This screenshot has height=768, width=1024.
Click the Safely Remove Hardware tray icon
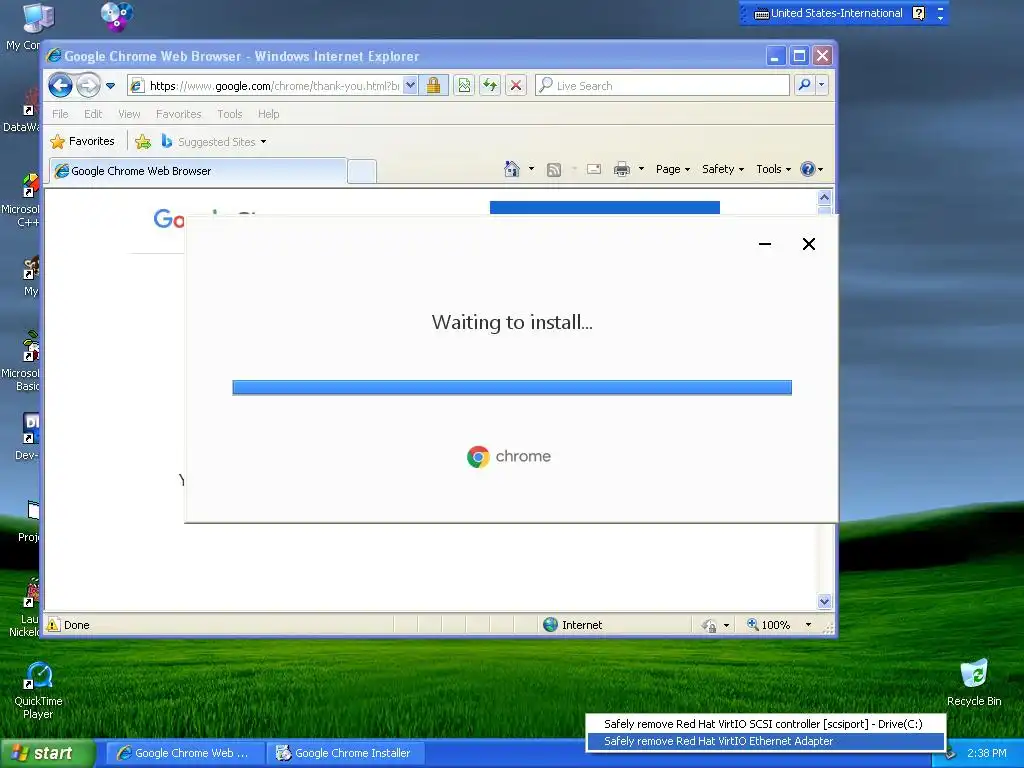pos(950,754)
